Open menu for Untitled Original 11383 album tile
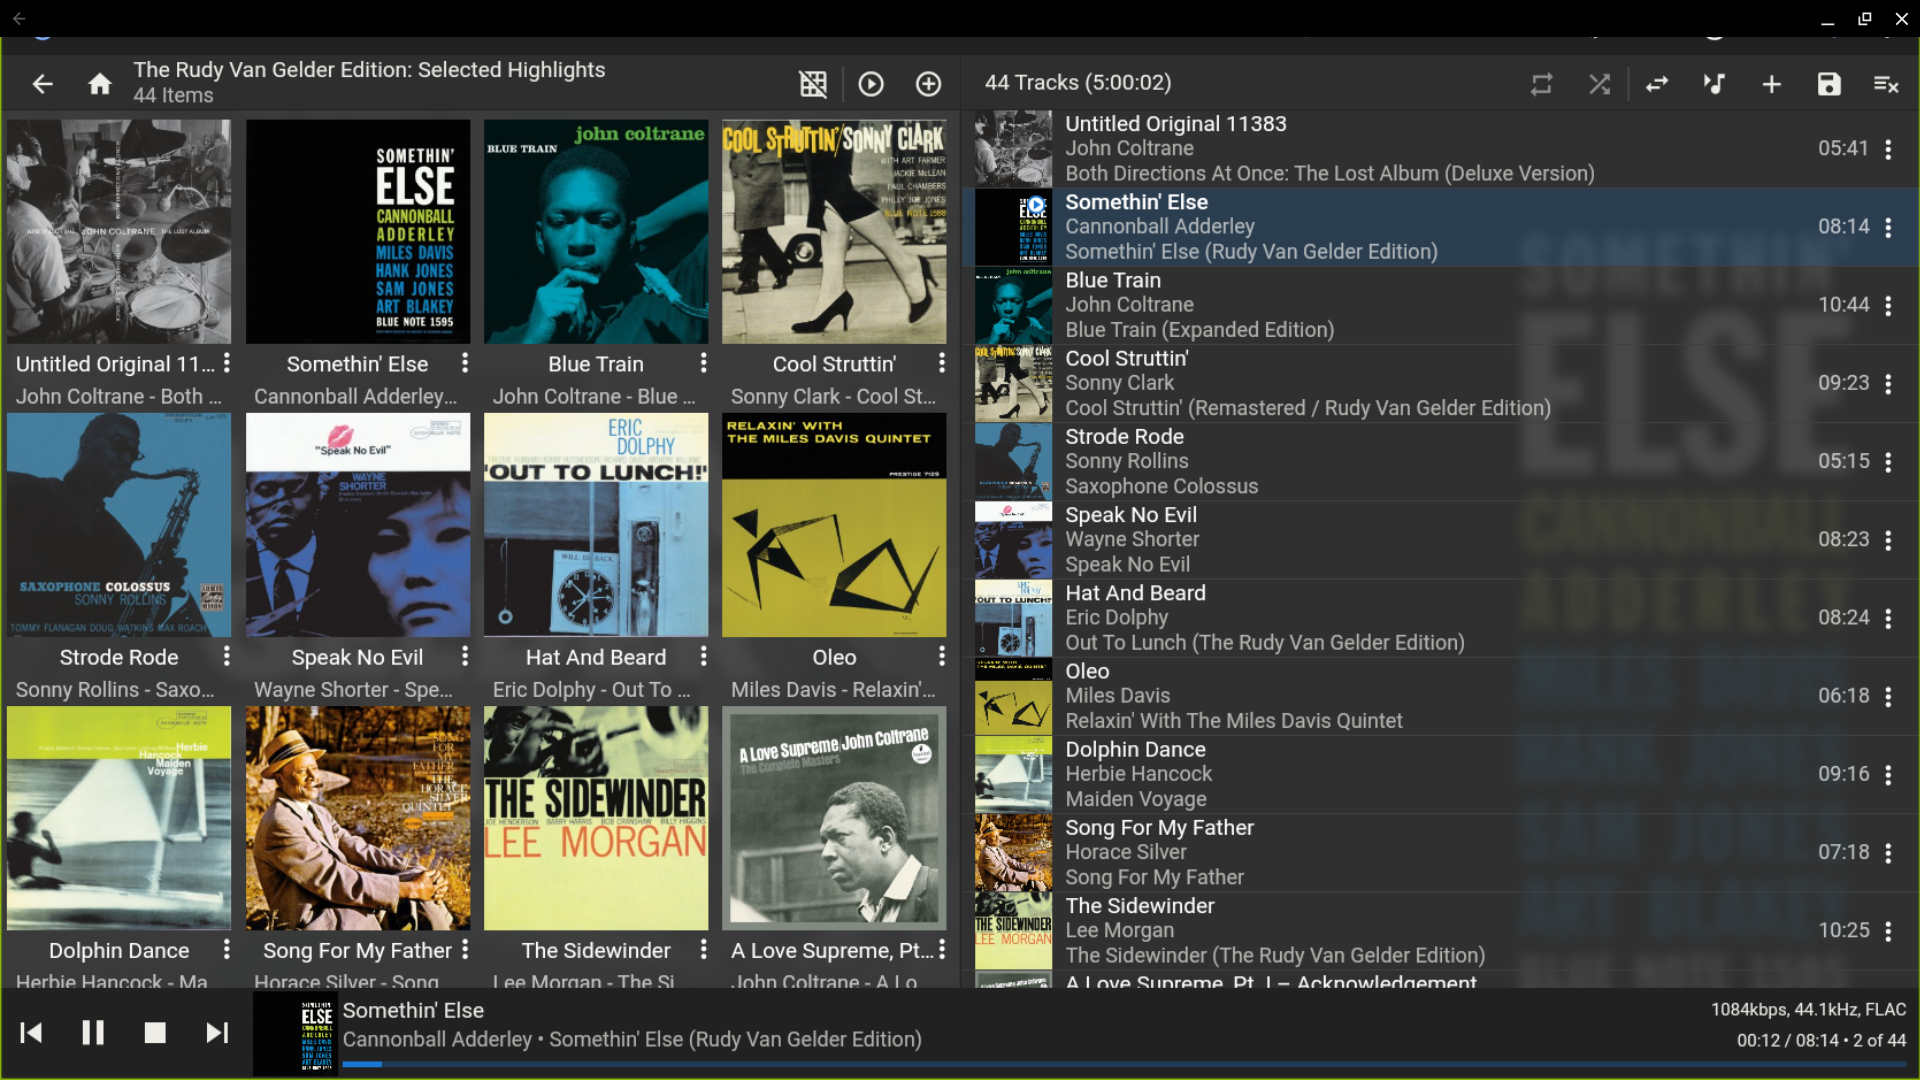This screenshot has height=1080, width=1920. pyautogui.click(x=227, y=364)
